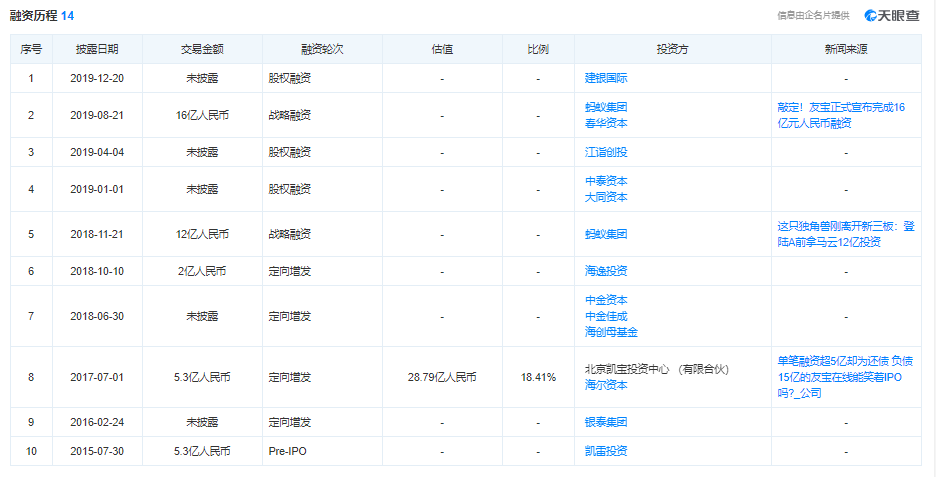Image resolution: width=936 pixels, height=477 pixels.
Task: Open investor link 江淮创投
Action: pyautogui.click(x=606, y=152)
